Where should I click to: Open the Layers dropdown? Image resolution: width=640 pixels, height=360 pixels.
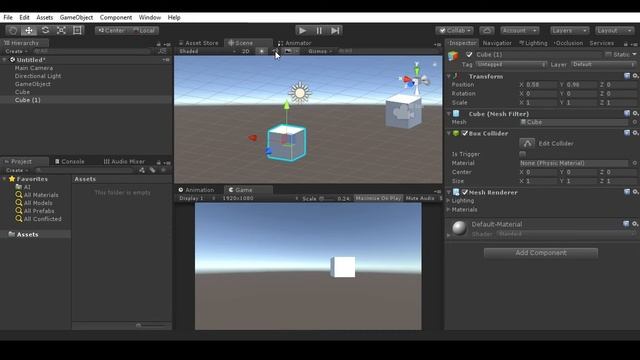pyautogui.click(x=569, y=31)
